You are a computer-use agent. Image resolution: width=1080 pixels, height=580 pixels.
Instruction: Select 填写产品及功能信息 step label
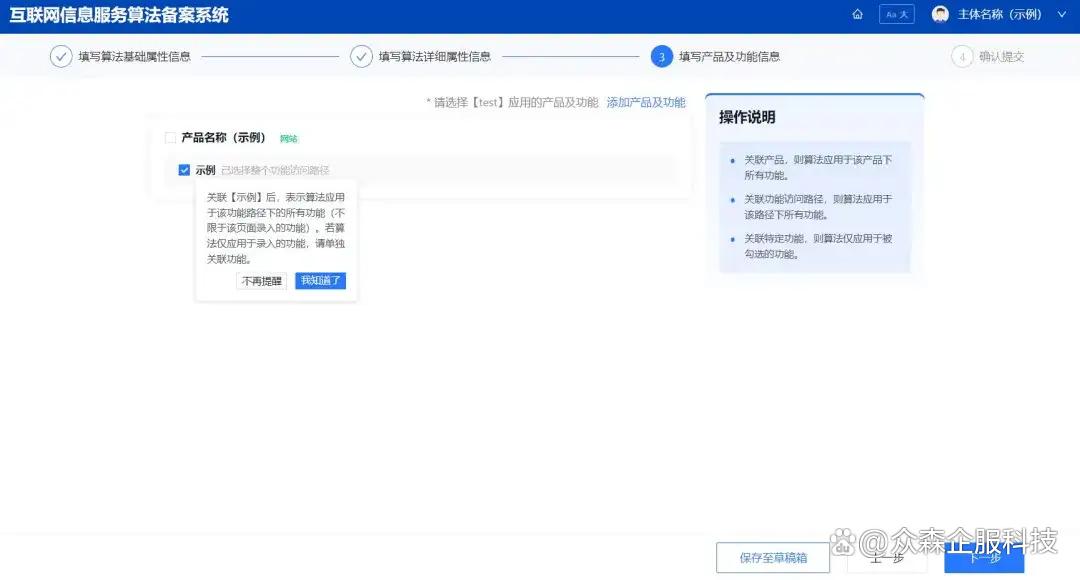point(729,56)
